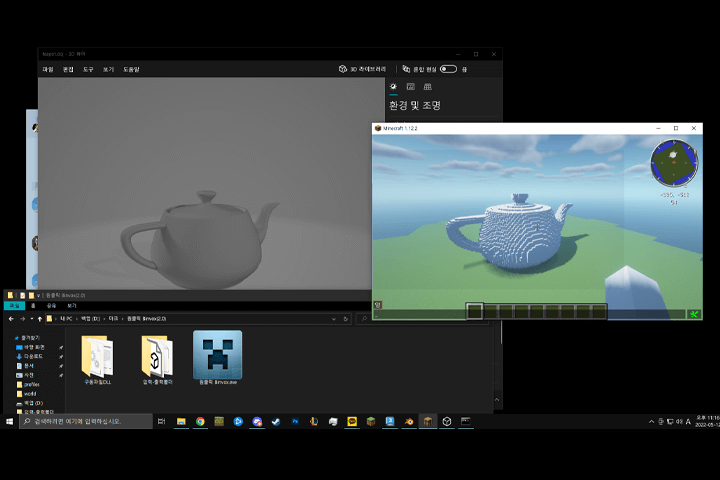Open the Stats & Shading panel tab icon
The width and height of the screenshot is (720, 480).
(x=411, y=86)
